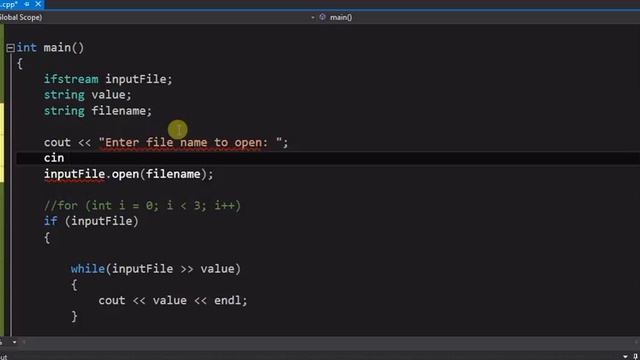Image resolution: width=640 pixels, height=360 pixels.
Task: Close the .cpp document tab
Action: pos(38,4)
